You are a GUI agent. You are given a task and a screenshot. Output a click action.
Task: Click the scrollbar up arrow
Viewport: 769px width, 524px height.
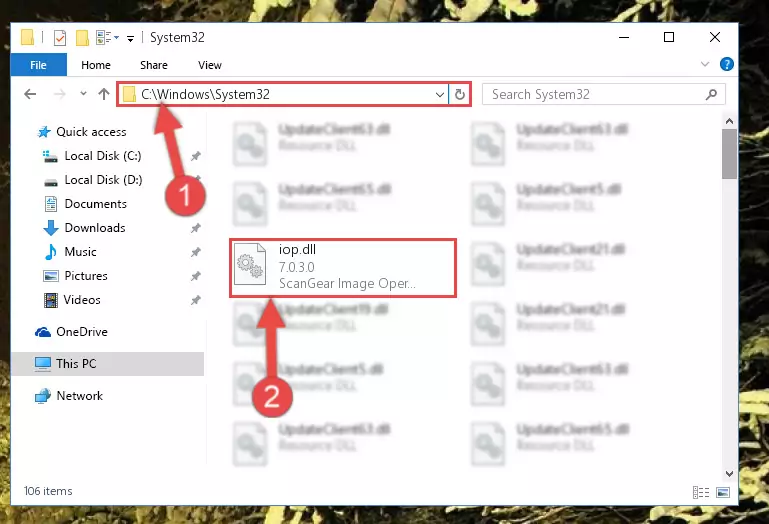[x=729, y=121]
